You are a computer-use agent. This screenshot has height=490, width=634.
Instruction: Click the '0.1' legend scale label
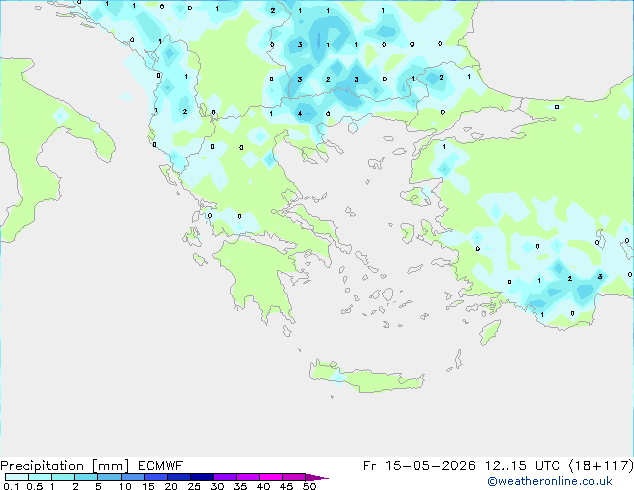[11, 486]
